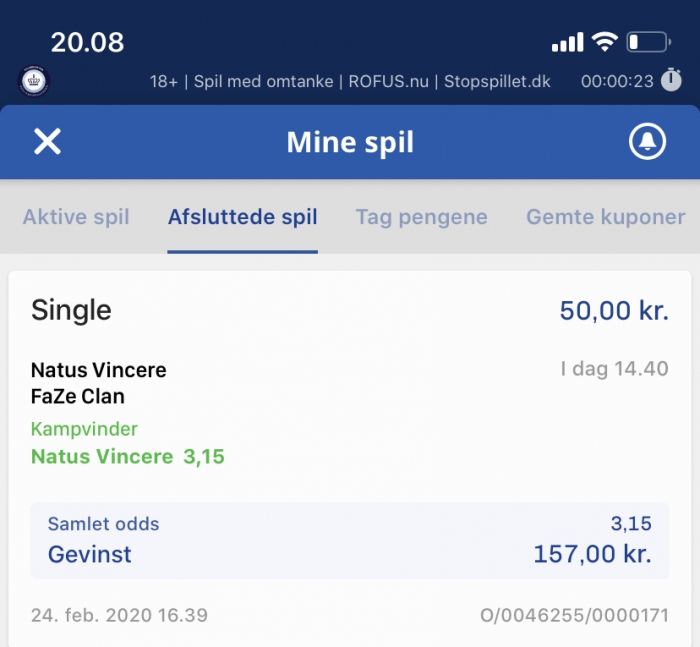Go to the Gemte kuponer tab
The image size is (700, 647).
click(605, 217)
